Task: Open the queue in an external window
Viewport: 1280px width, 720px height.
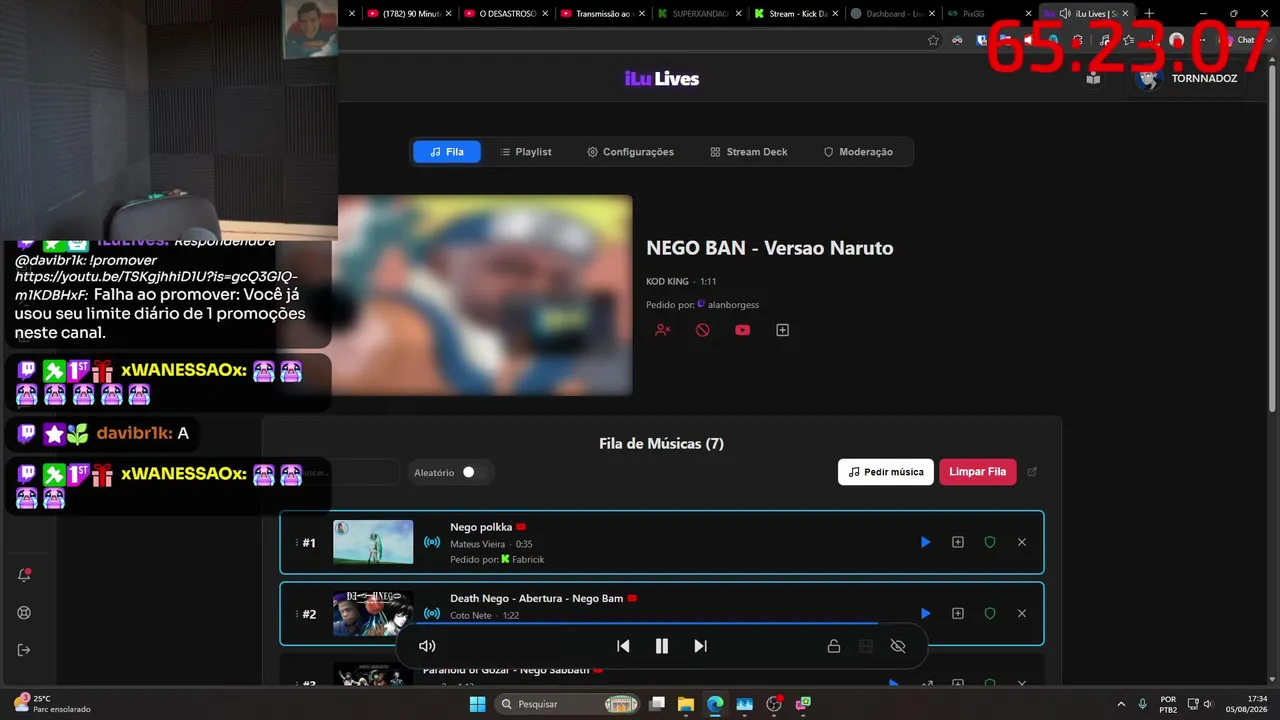Action: pyautogui.click(x=1033, y=472)
